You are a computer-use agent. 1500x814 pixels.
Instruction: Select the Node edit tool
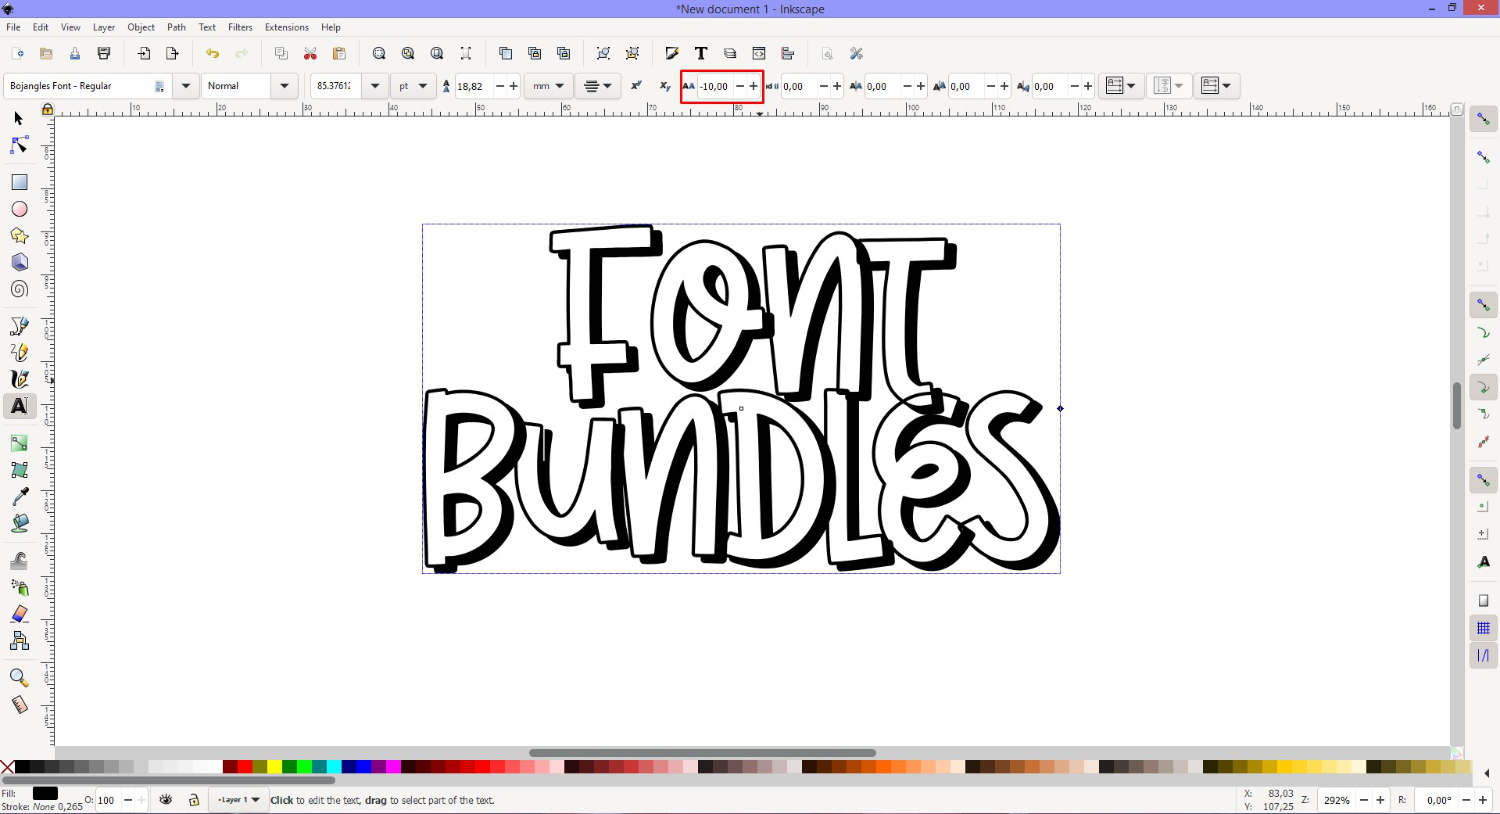click(18, 146)
